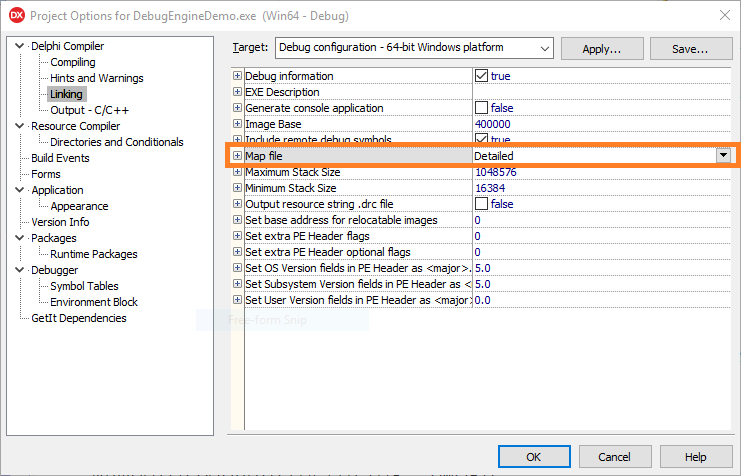Edit User Version PE Header value 0.0

coord(602,300)
